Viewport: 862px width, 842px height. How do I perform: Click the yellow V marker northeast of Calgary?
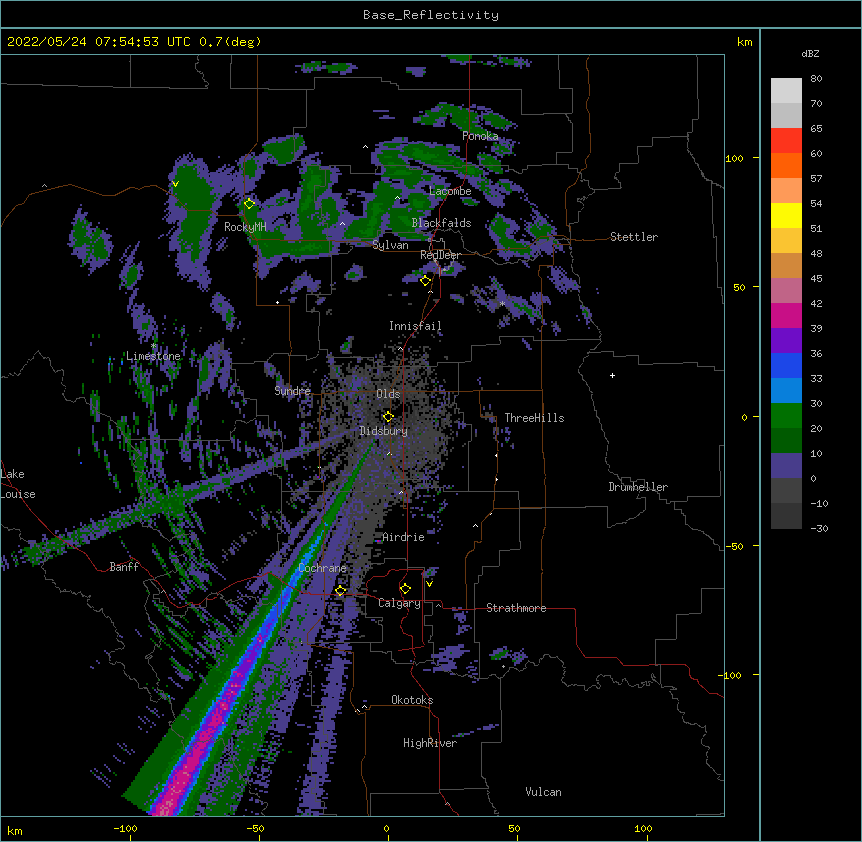[429, 584]
